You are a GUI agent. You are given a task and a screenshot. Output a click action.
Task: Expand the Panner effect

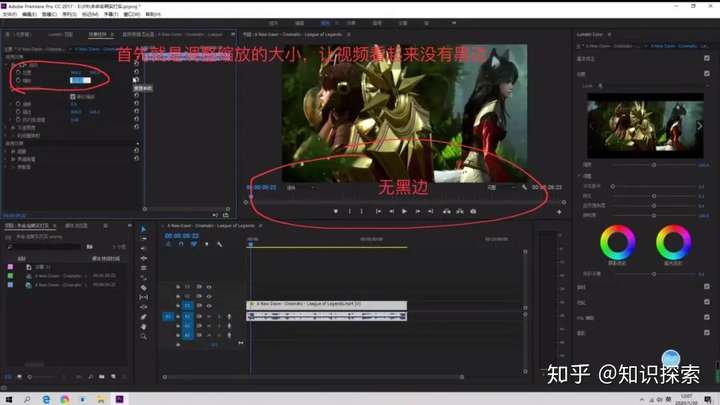6,167
